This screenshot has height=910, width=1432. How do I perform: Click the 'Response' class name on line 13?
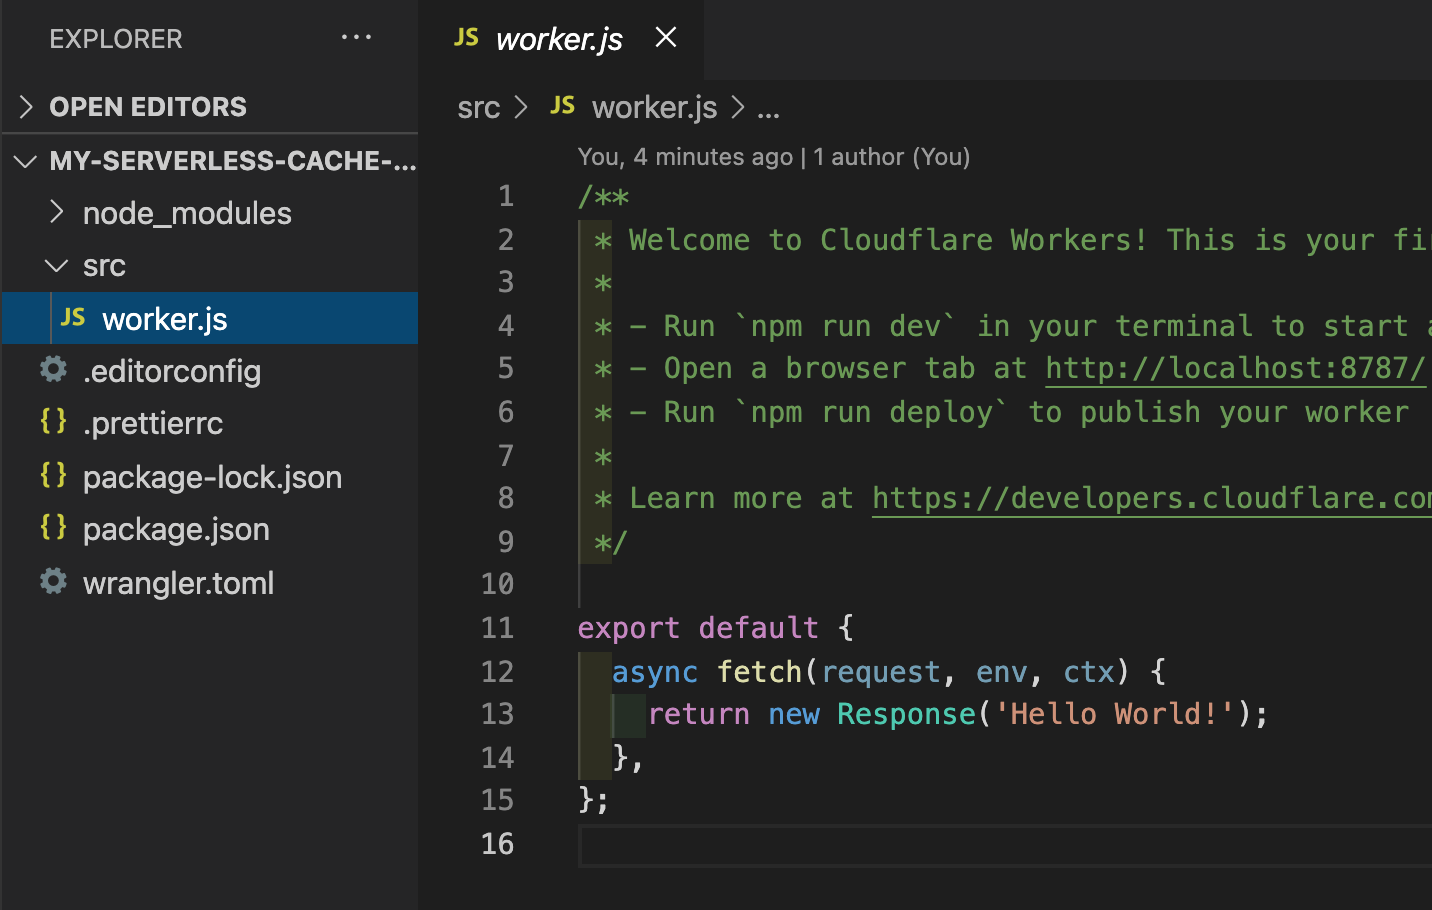click(906, 714)
